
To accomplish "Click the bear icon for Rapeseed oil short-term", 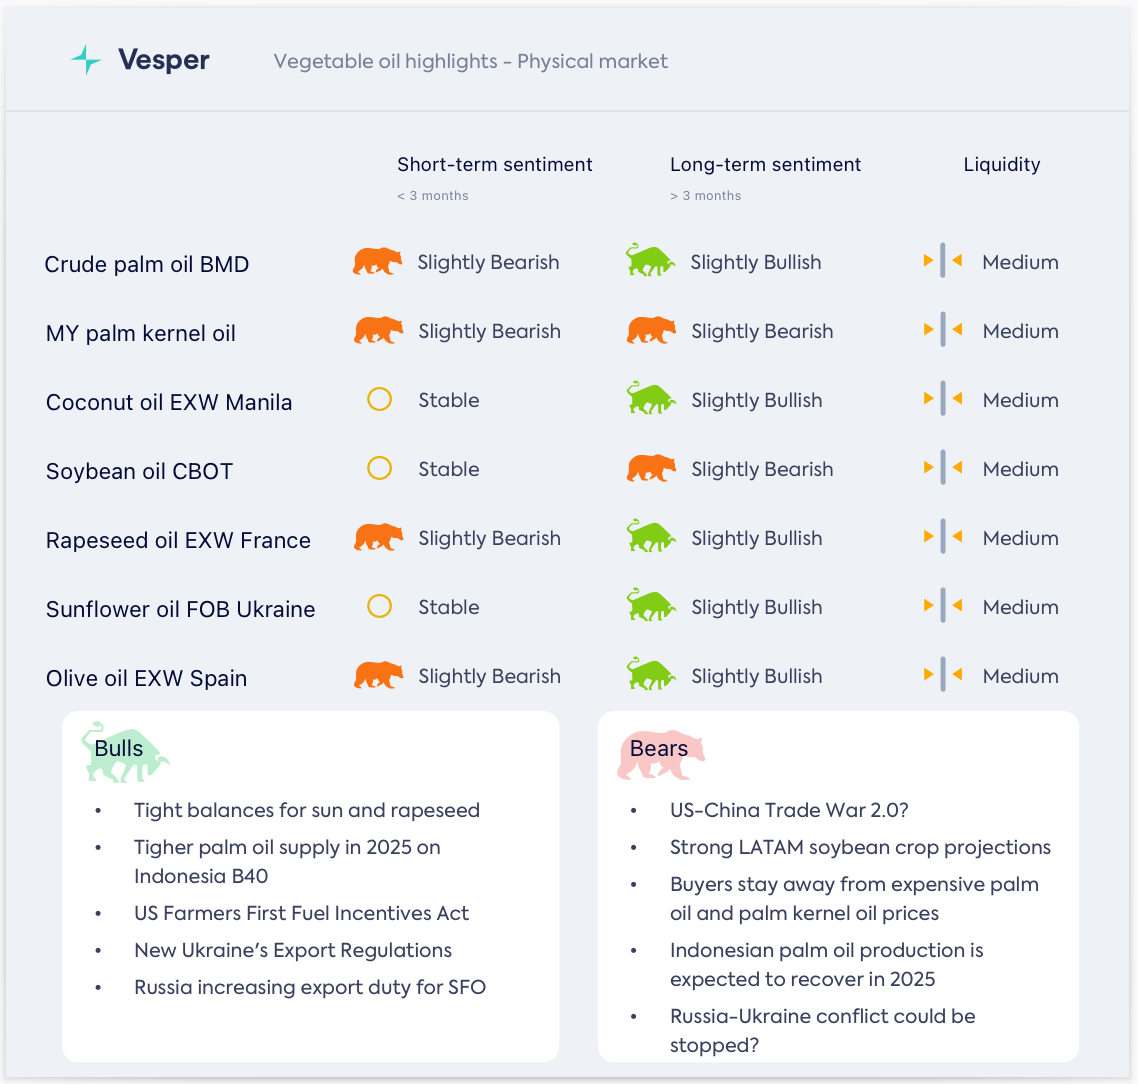I will (x=378, y=538).
